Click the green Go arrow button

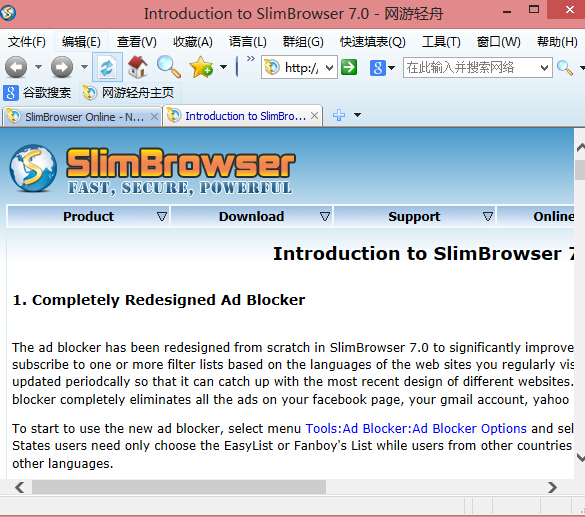tap(349, 68)
